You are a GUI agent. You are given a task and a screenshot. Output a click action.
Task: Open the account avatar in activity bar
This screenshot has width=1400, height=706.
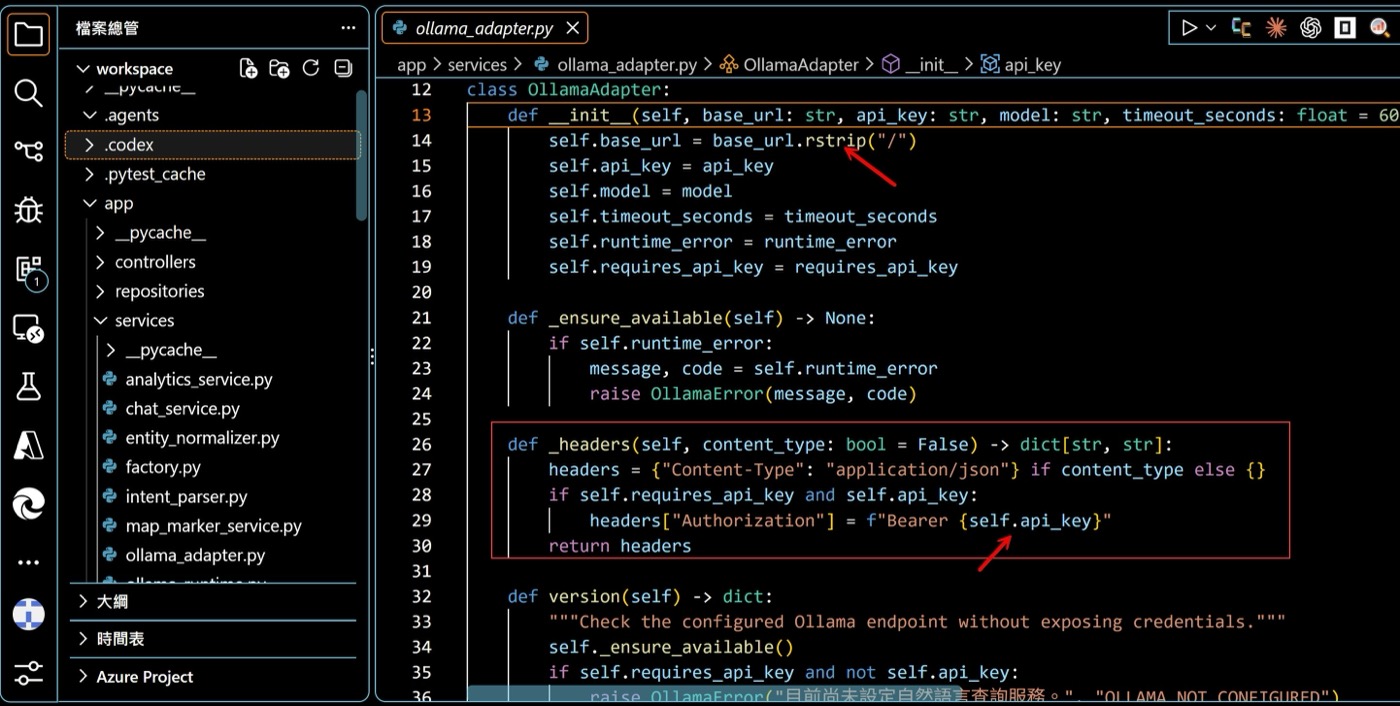[28, 614]
